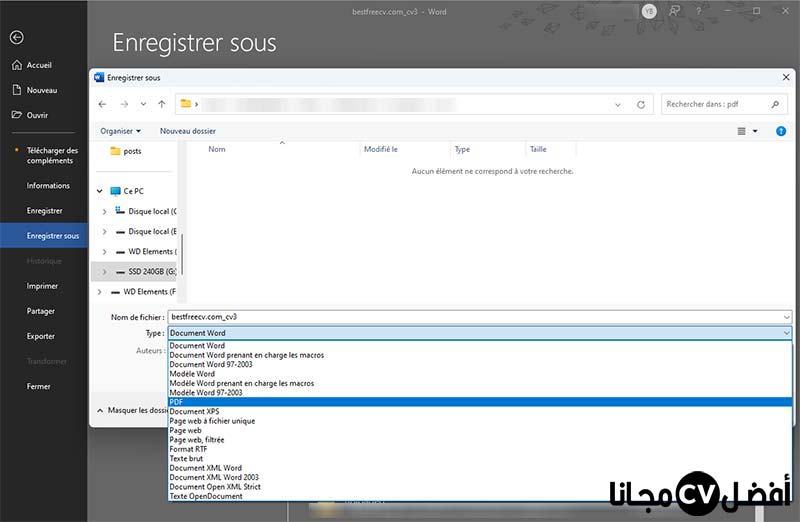Choose Modèle Word file type
Image resolution: width=800 pixels, height=522 pixels.
[480, 374]
